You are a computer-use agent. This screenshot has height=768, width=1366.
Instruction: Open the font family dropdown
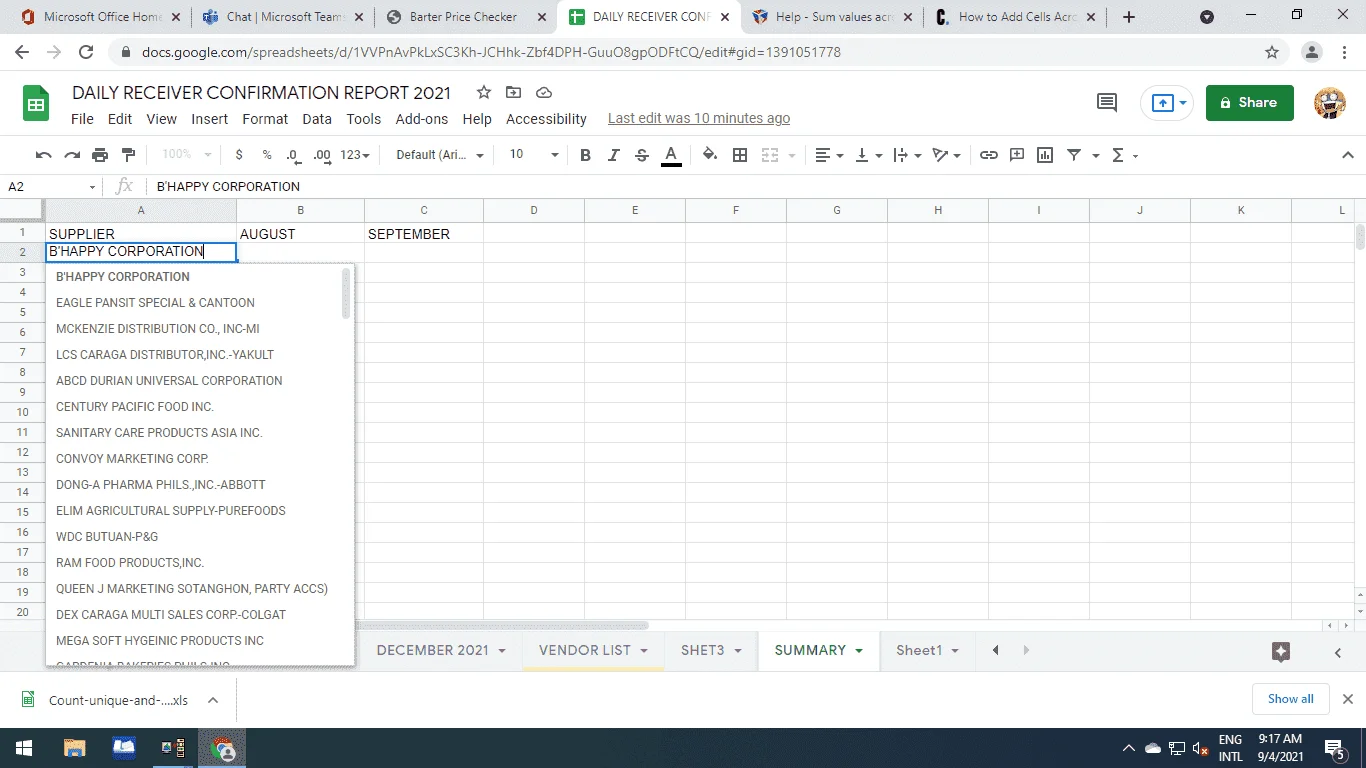click(439, 155)
